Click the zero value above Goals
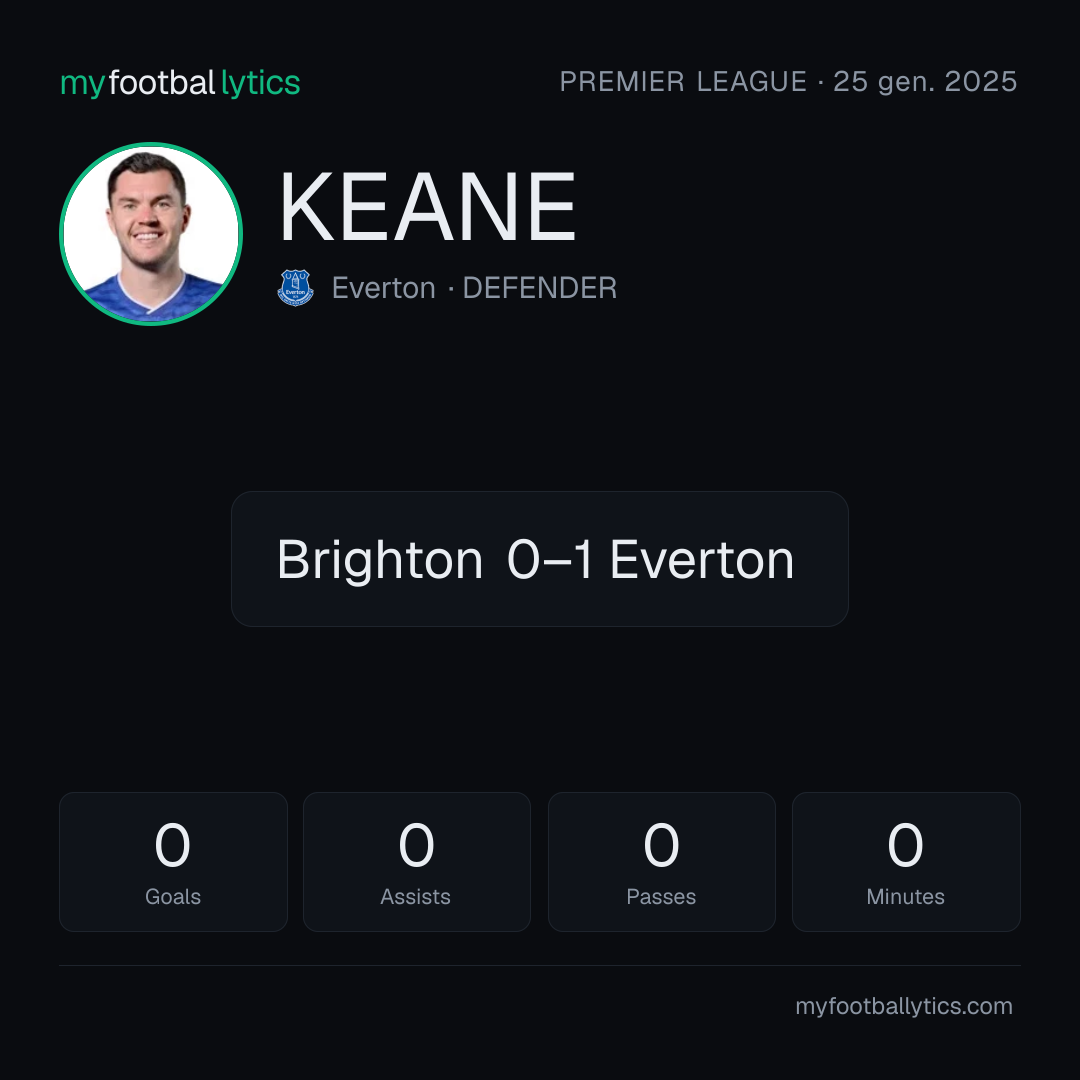 point(172,845)
